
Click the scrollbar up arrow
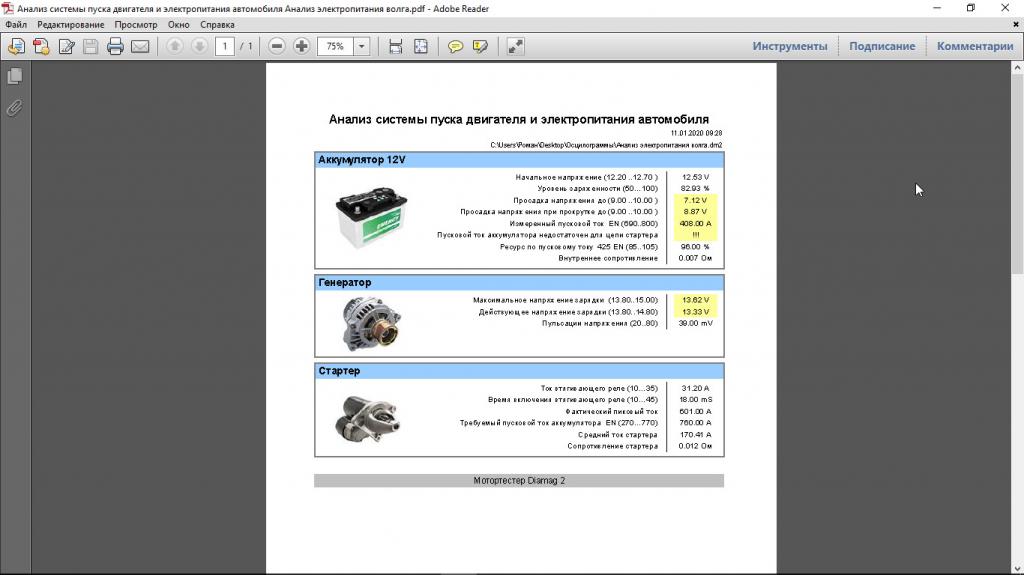click(1017, 67)
